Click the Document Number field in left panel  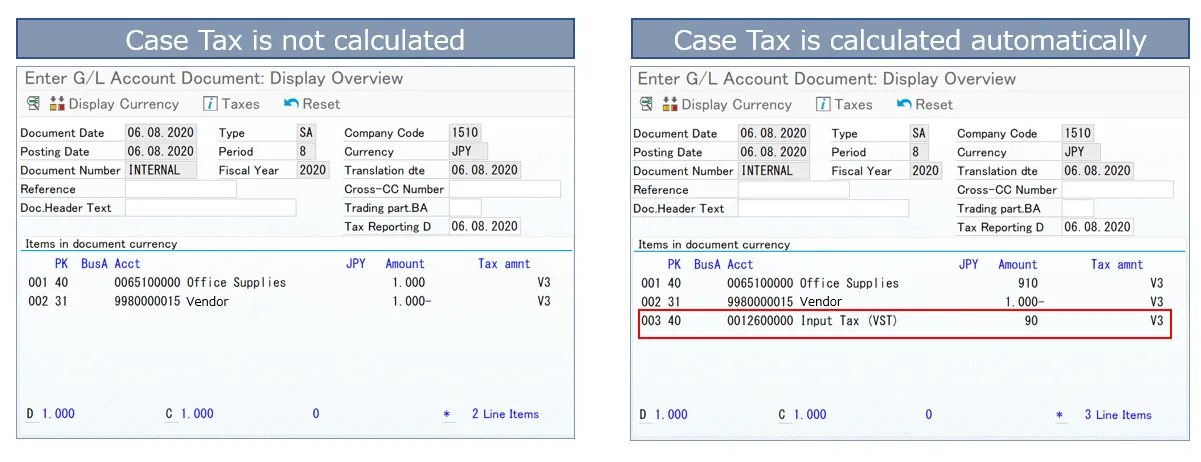click(160, 170)
